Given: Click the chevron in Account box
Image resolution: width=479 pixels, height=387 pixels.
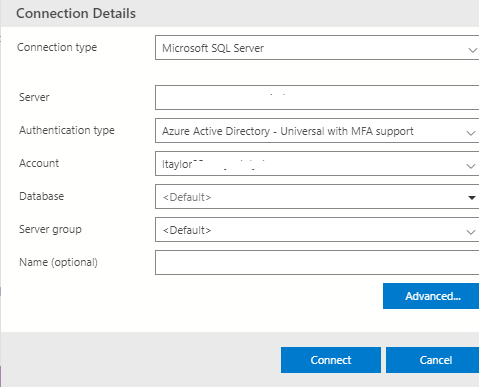Looking at the screenshot, I should coord(471,166).
